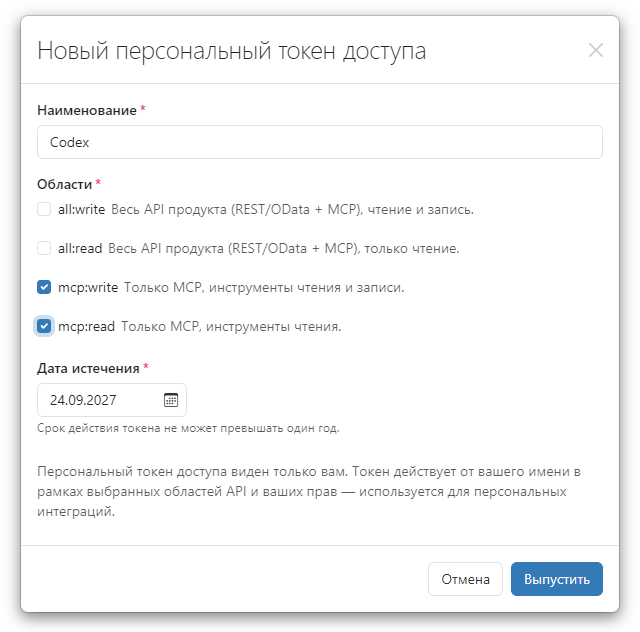
Task: Close the new personal access token dialog
Action: pyautogui.click(x=596, y=50)
